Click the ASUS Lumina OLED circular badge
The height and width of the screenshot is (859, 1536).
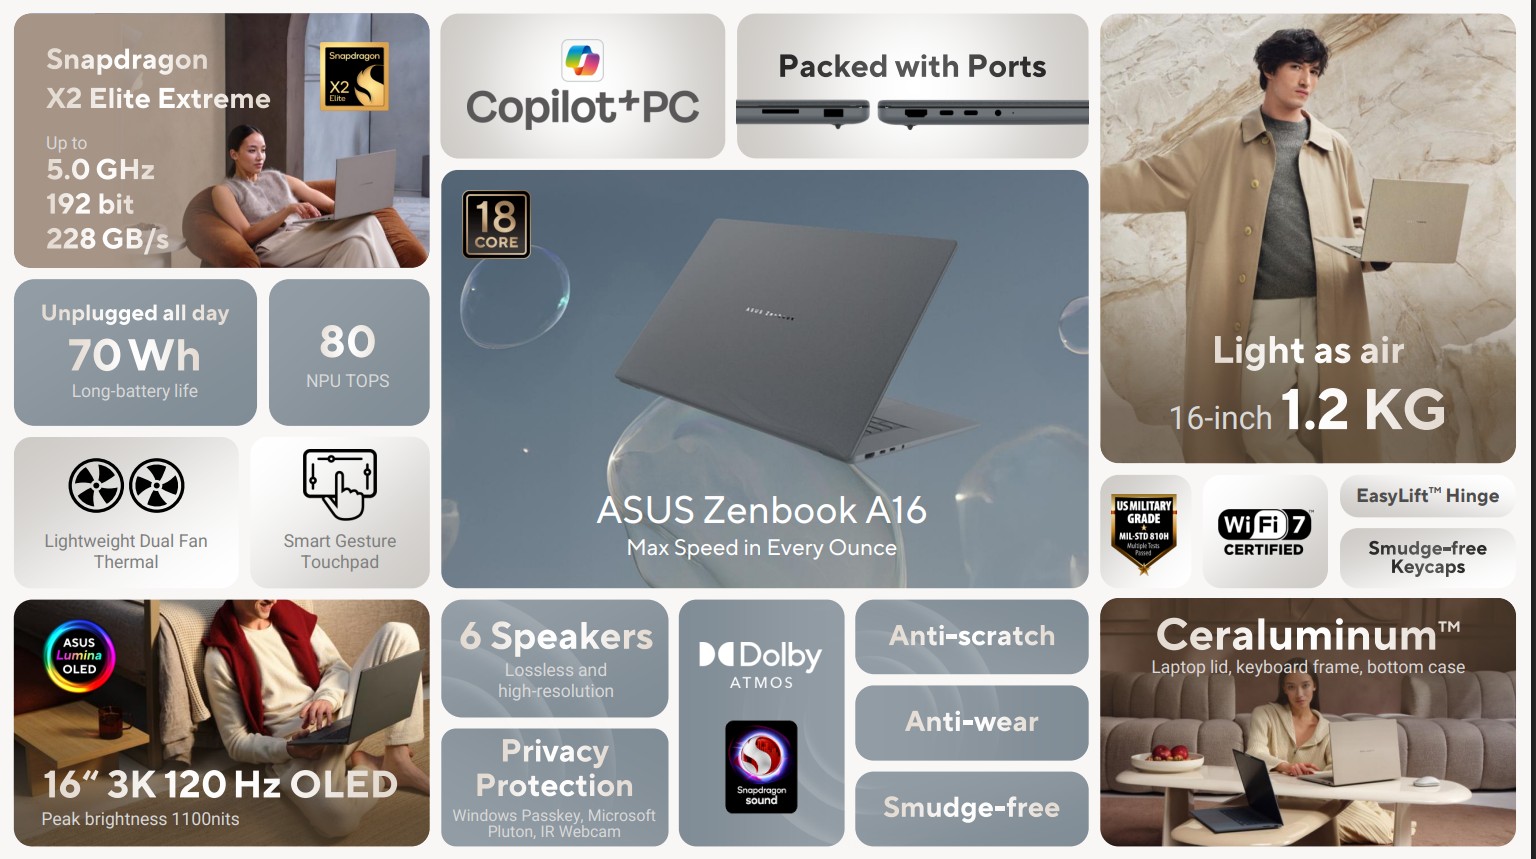(80, 656)
